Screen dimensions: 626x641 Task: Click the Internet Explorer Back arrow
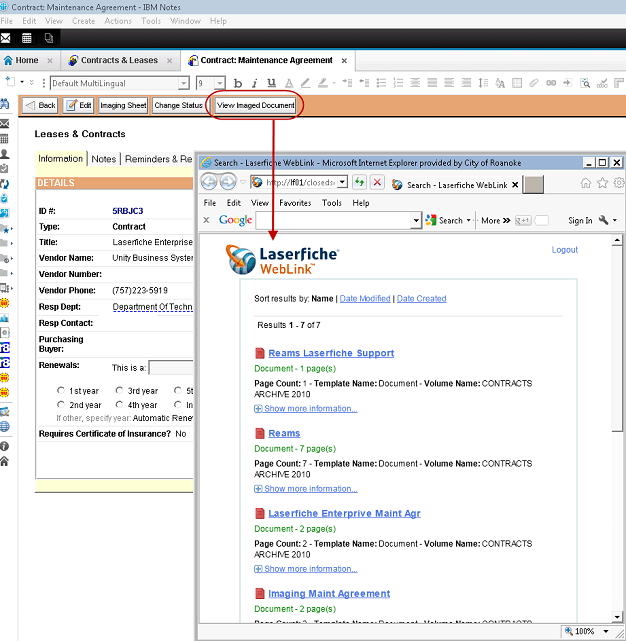(209, 182)
